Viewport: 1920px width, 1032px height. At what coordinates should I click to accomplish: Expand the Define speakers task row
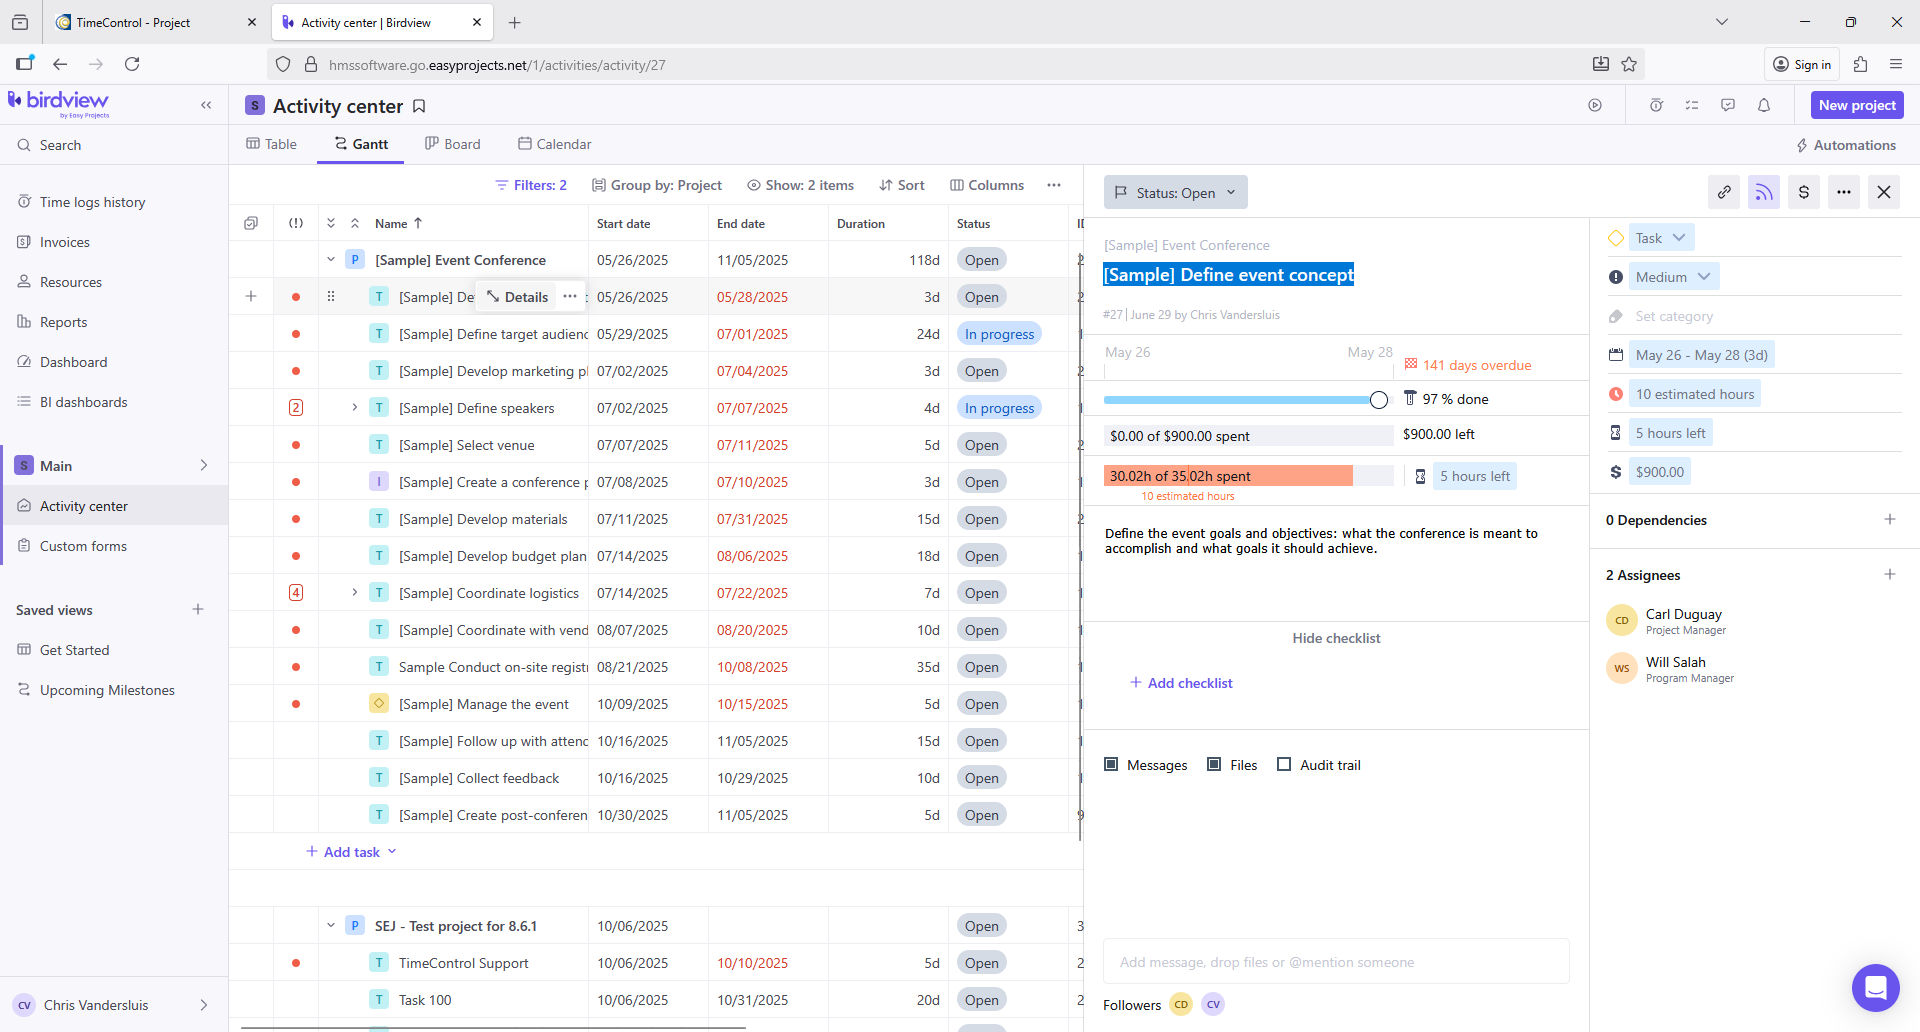(354, 408)
